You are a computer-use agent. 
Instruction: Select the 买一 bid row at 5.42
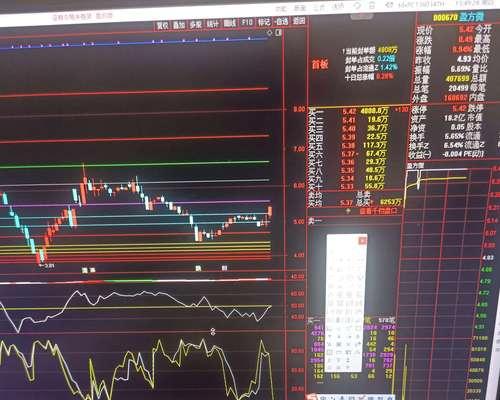coord(358,110)
